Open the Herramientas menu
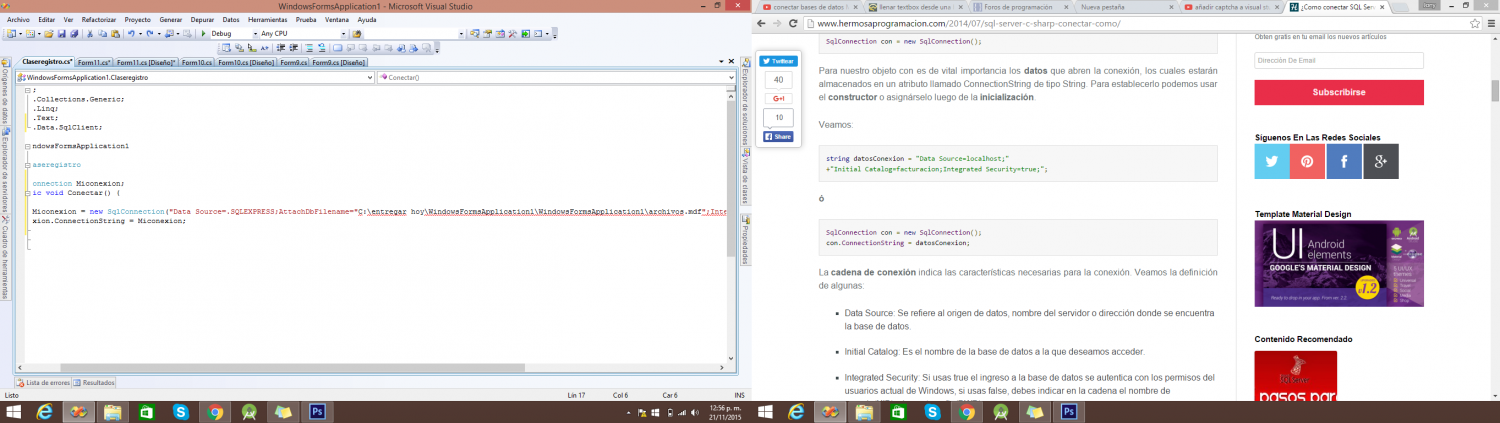This screenshot has width=1500, height=423. point(267,19)
